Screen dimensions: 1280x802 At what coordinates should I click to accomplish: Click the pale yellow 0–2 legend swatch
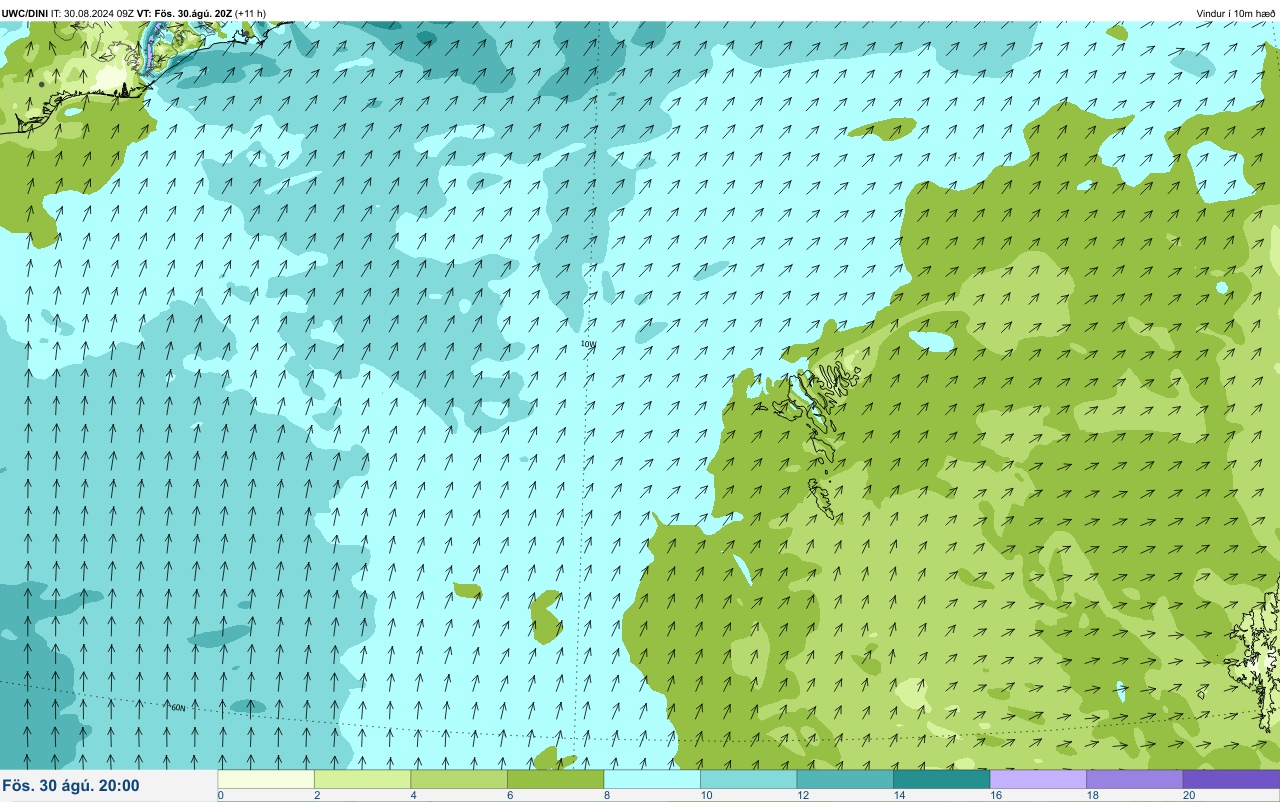(x=266, y=779)
